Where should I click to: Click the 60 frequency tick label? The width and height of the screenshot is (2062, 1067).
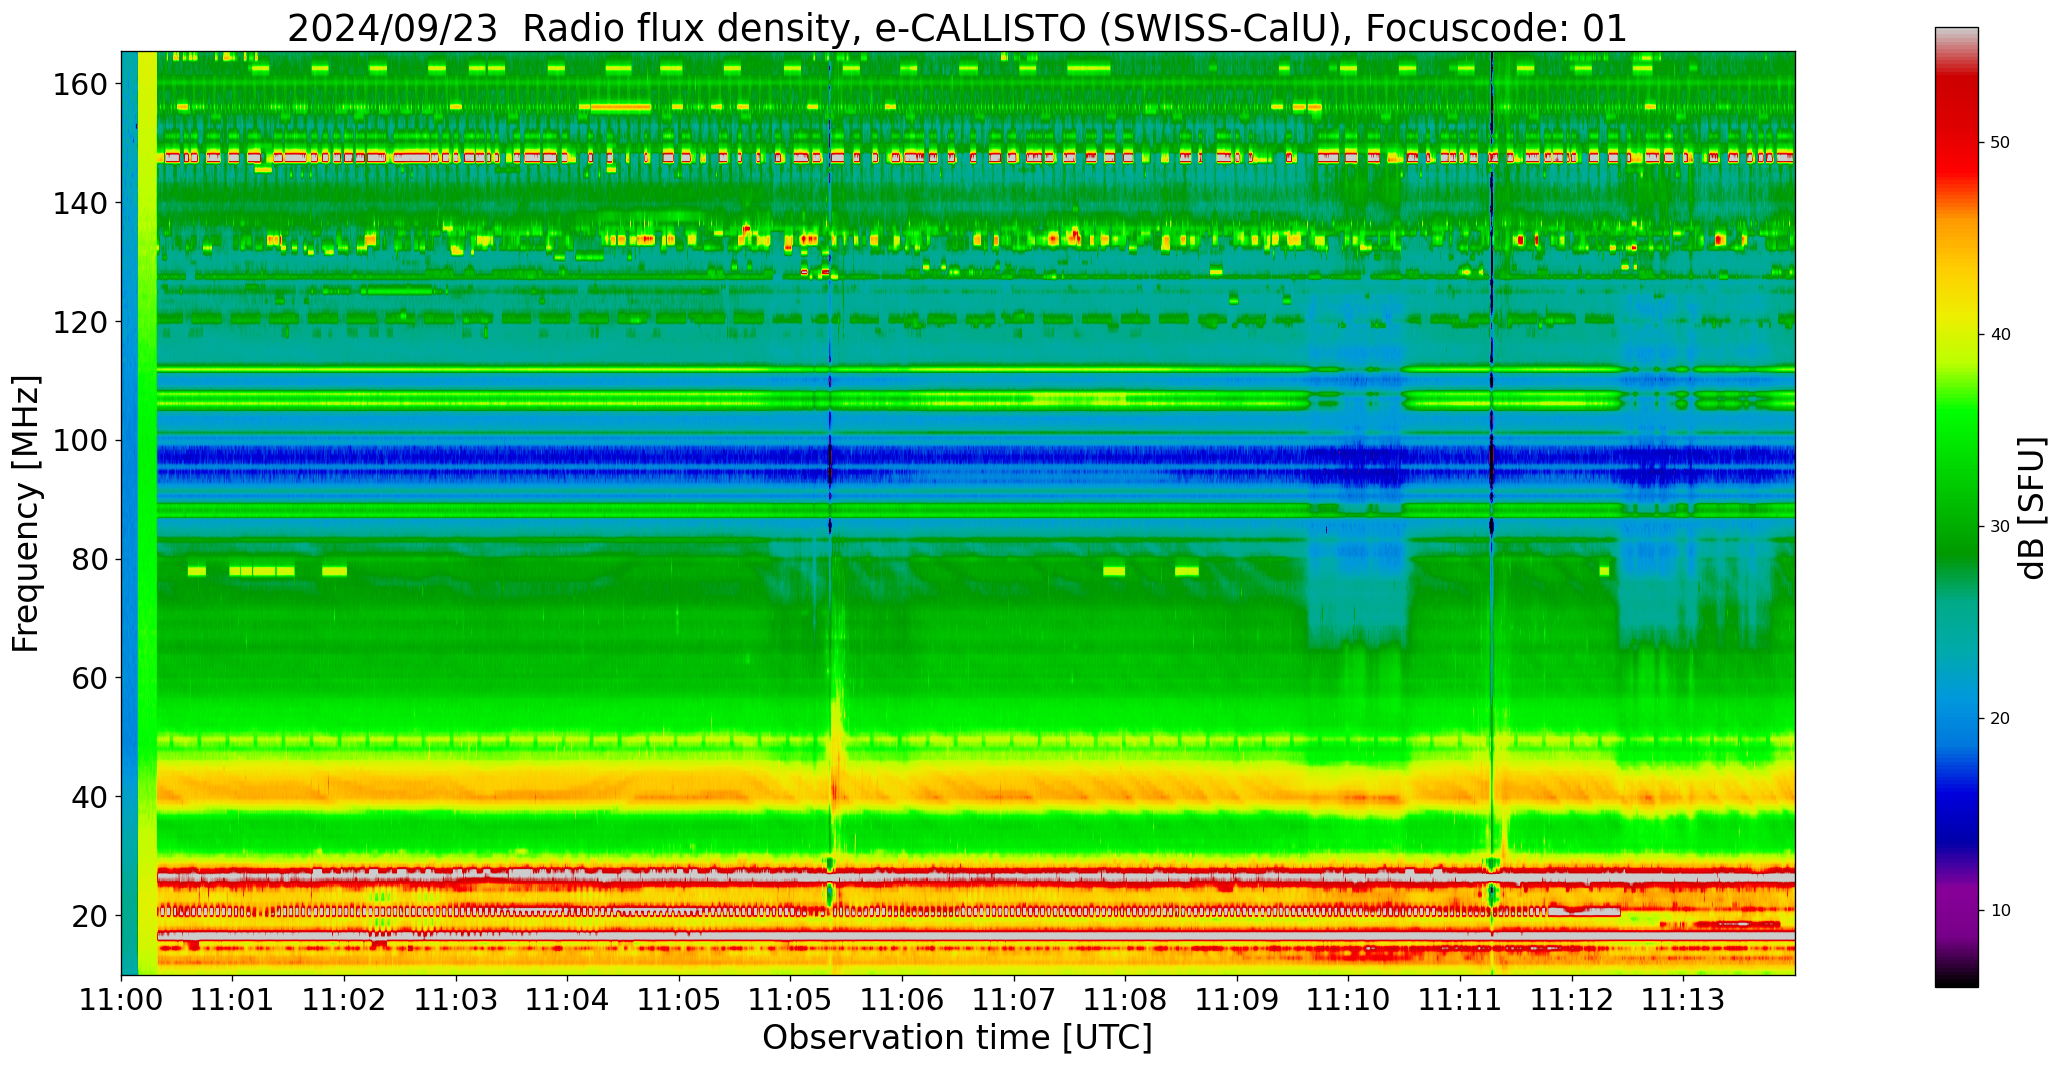point(89,678)
